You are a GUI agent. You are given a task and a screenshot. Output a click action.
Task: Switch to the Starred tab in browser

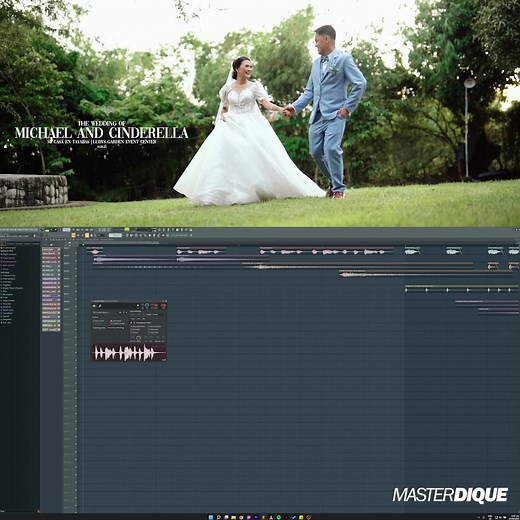point(35,243)
